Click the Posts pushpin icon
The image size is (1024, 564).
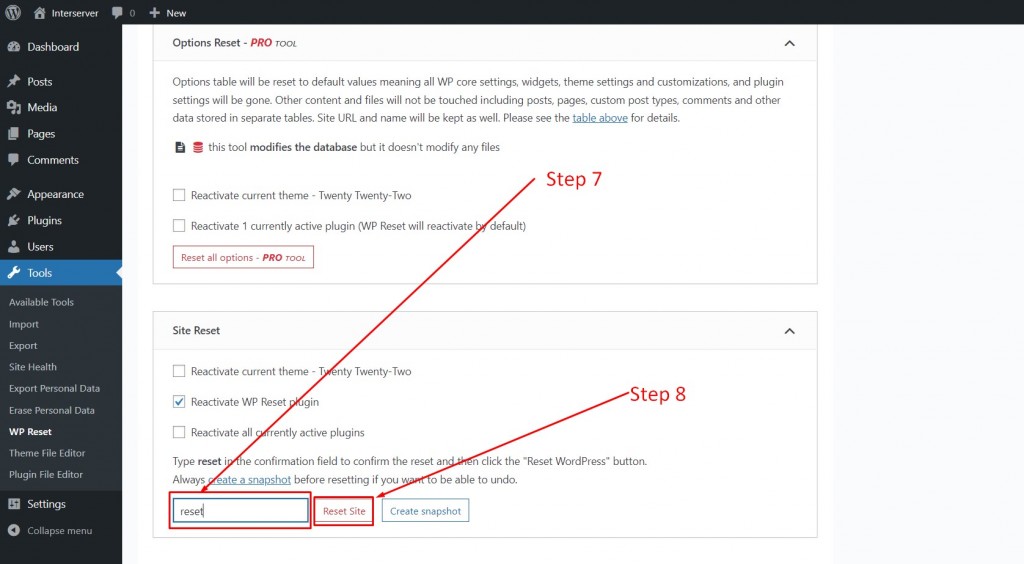pyautogui.click(x=14, y=82)
